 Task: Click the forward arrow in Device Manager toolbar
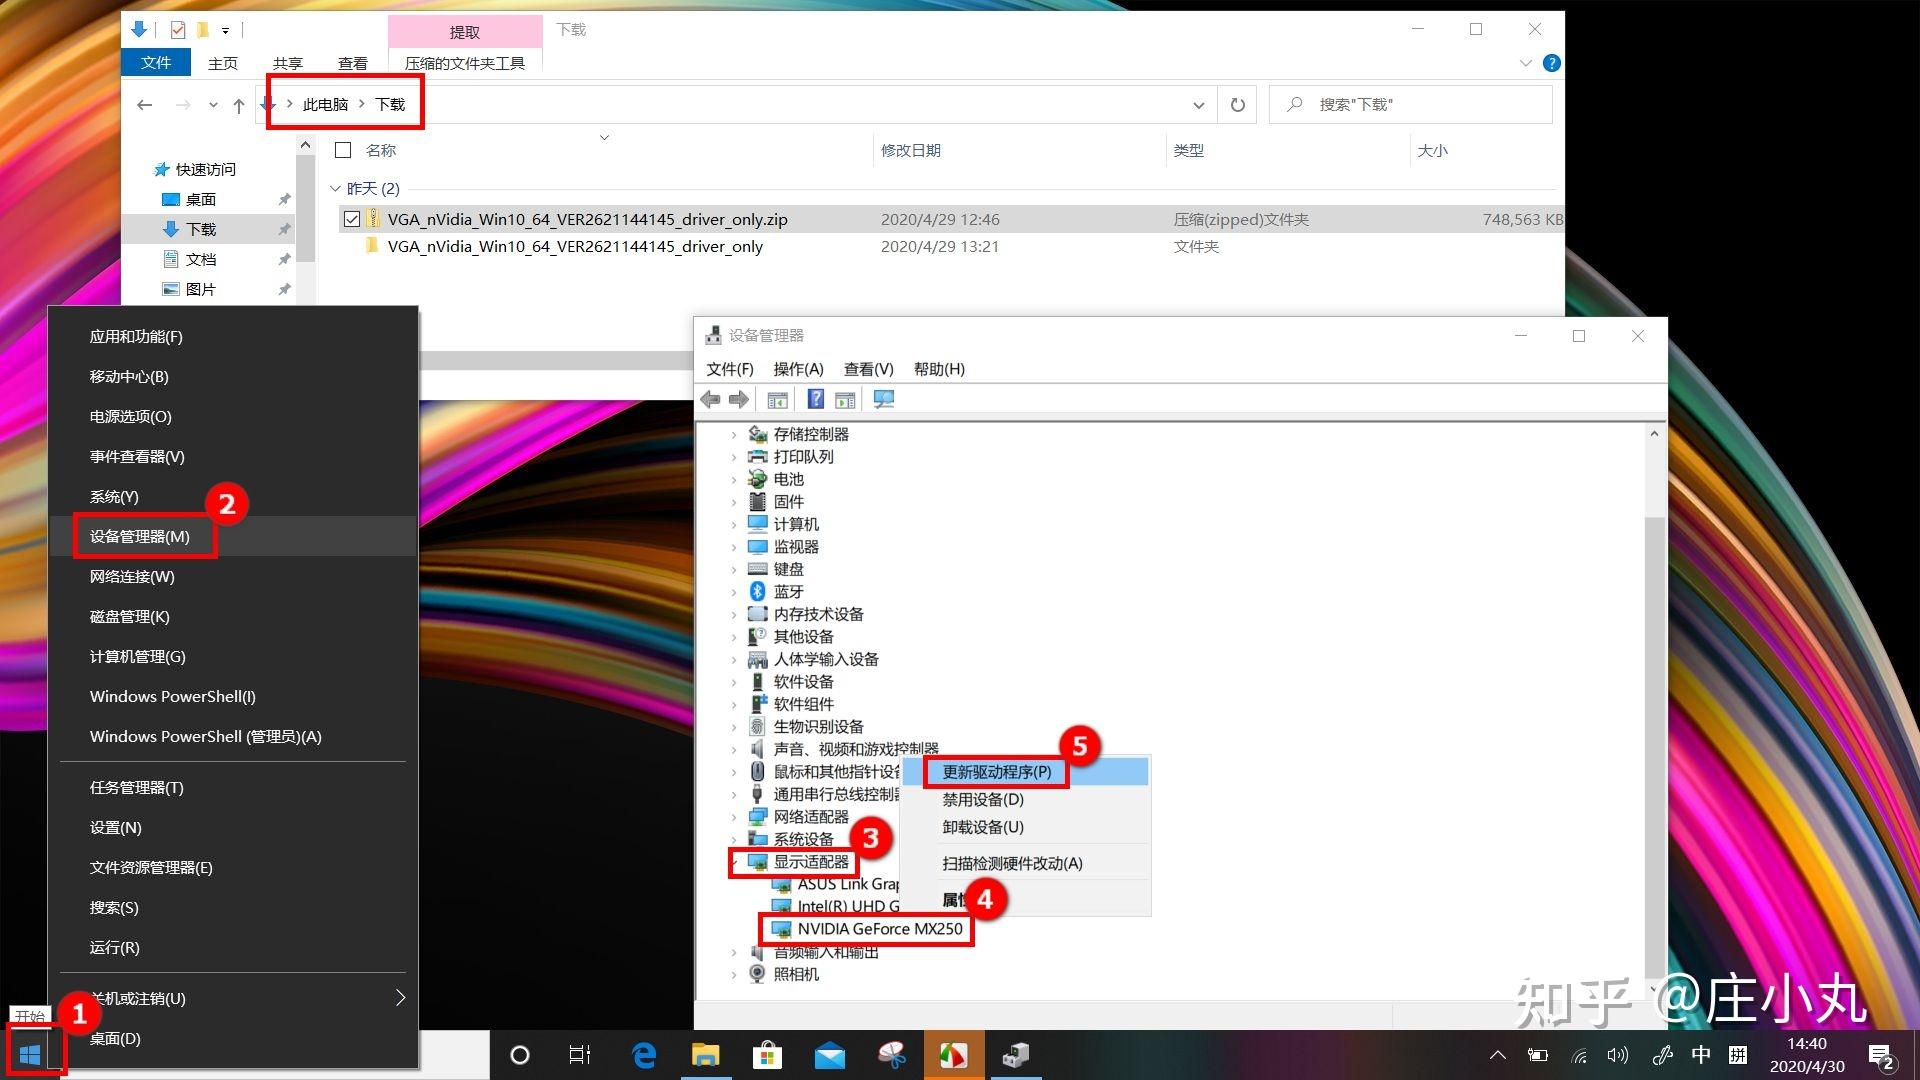(739, 399)
